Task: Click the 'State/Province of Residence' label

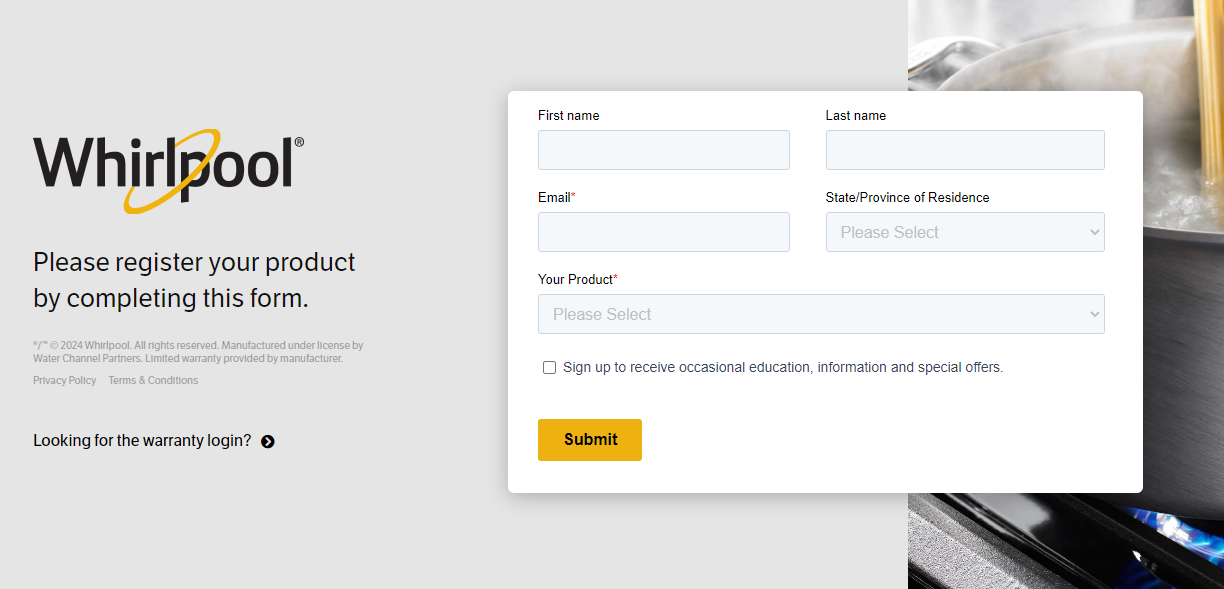Action: pos(907,197)
